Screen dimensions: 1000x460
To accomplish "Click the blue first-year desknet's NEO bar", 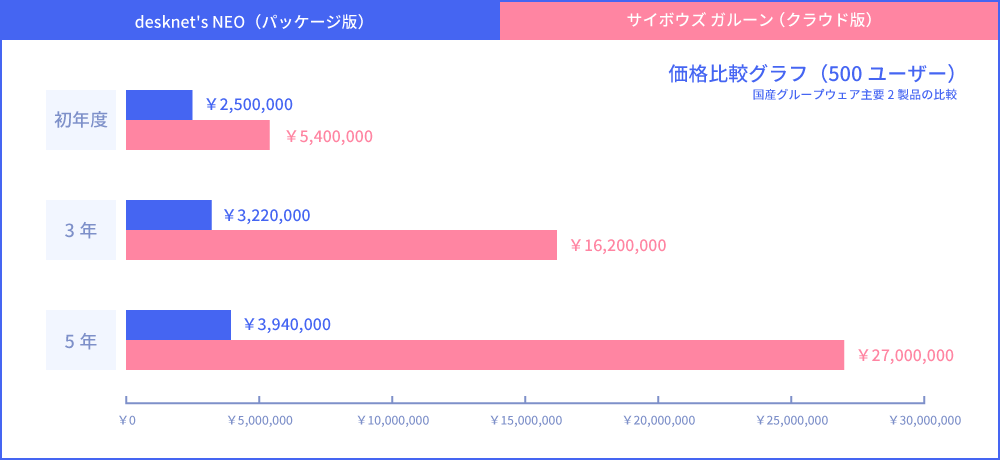I will pos(159,105).
